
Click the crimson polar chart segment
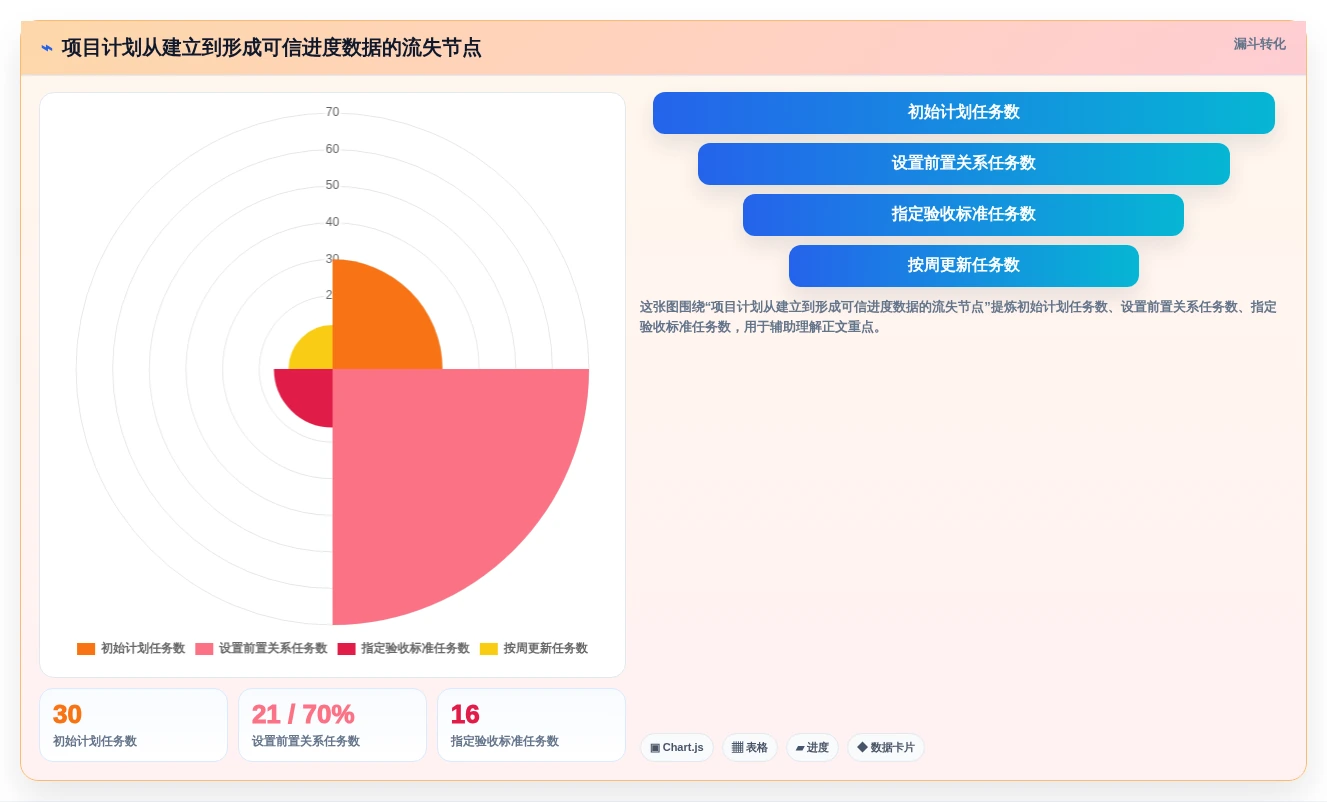pos(310,392)
